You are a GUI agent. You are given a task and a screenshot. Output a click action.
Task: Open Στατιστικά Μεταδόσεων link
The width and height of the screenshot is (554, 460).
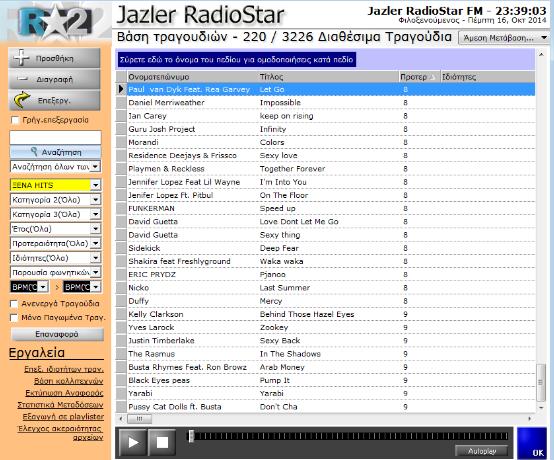pos(60,405)
